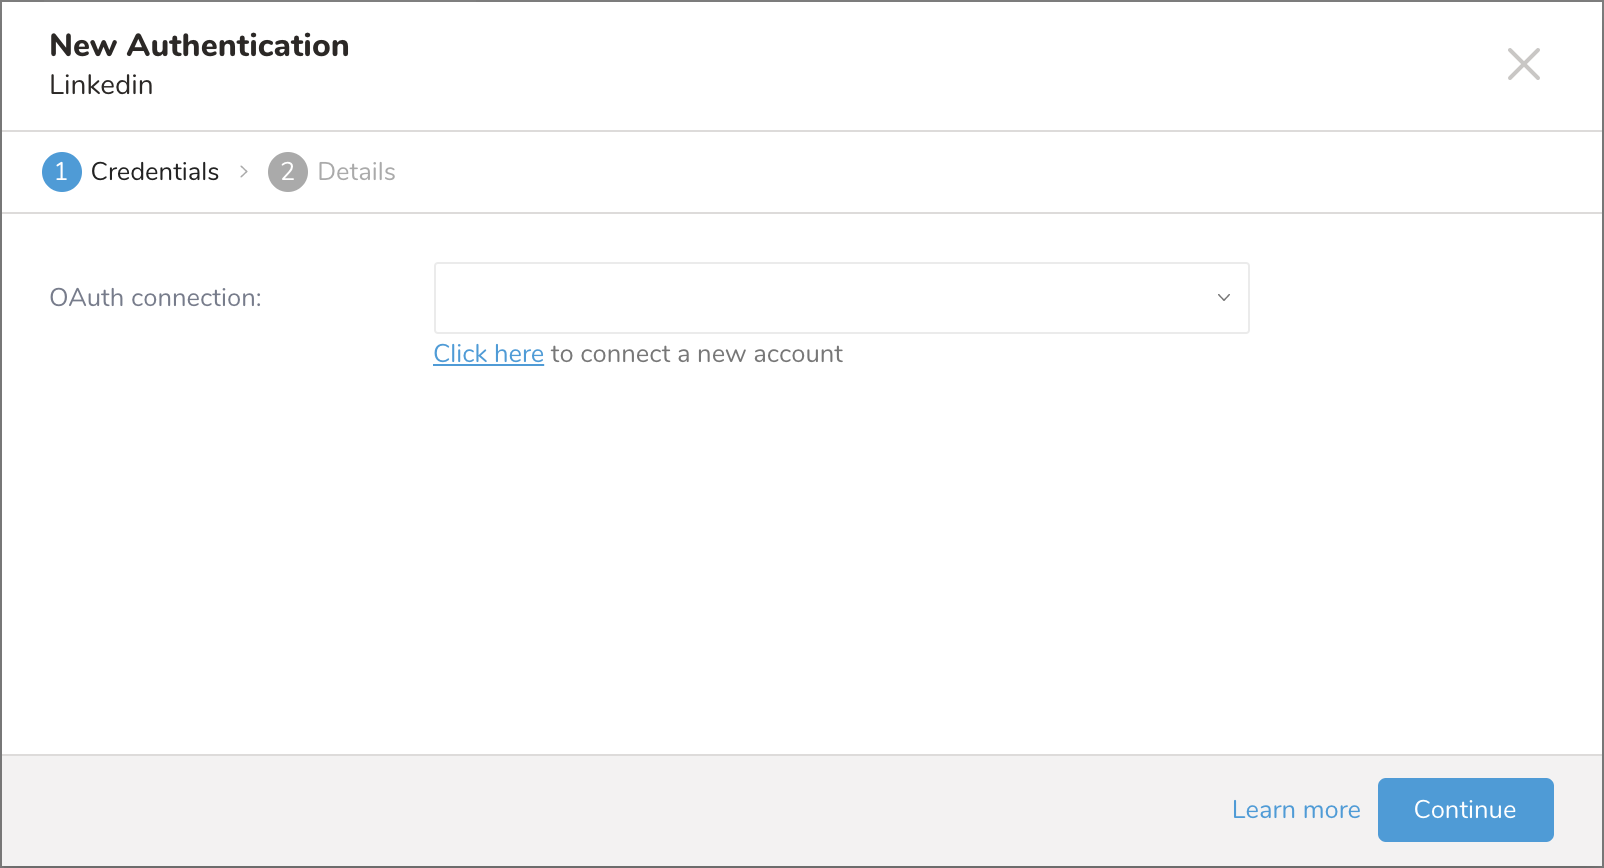This screenshot has width=1604, height=868.
Task: Follow the 'Click here' link
Action: 488,354
